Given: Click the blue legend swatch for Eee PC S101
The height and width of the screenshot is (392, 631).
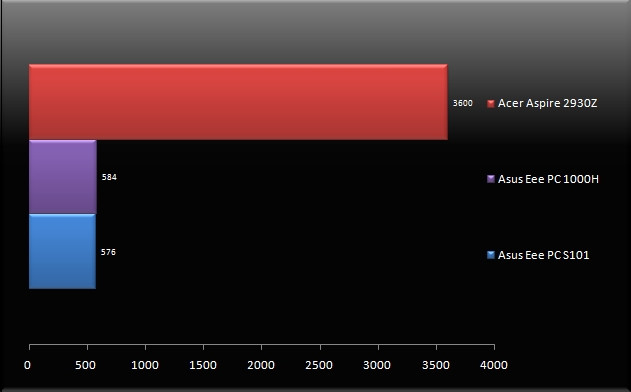Looking at the screenshot, I should click(491, 255).
